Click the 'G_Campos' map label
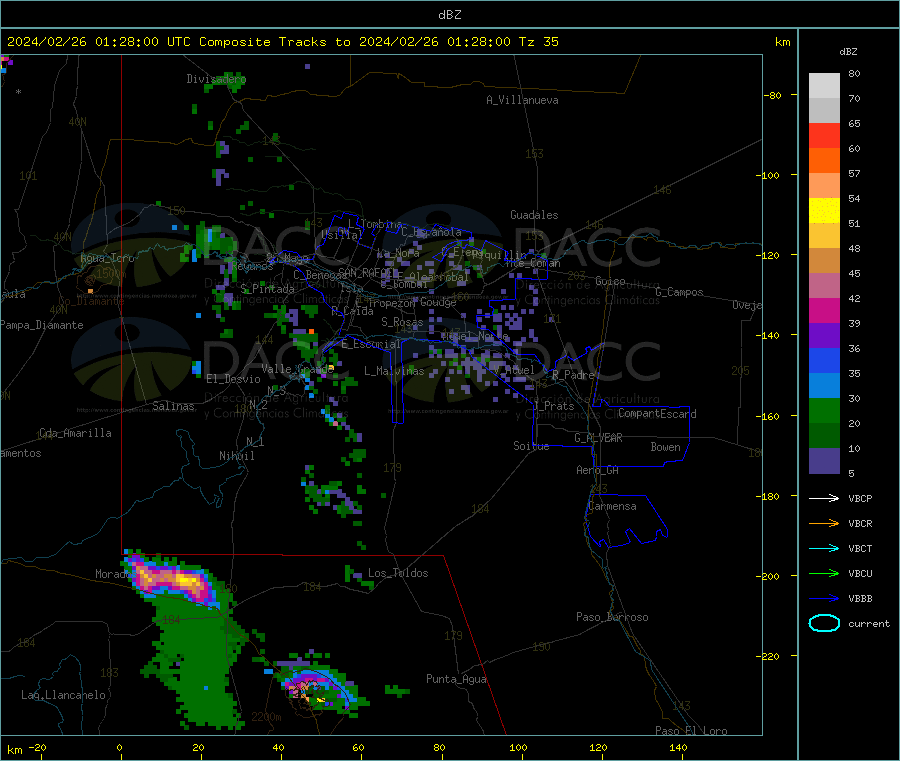The width and height of the screenshot is (900, 761). [x=679, y=292]
